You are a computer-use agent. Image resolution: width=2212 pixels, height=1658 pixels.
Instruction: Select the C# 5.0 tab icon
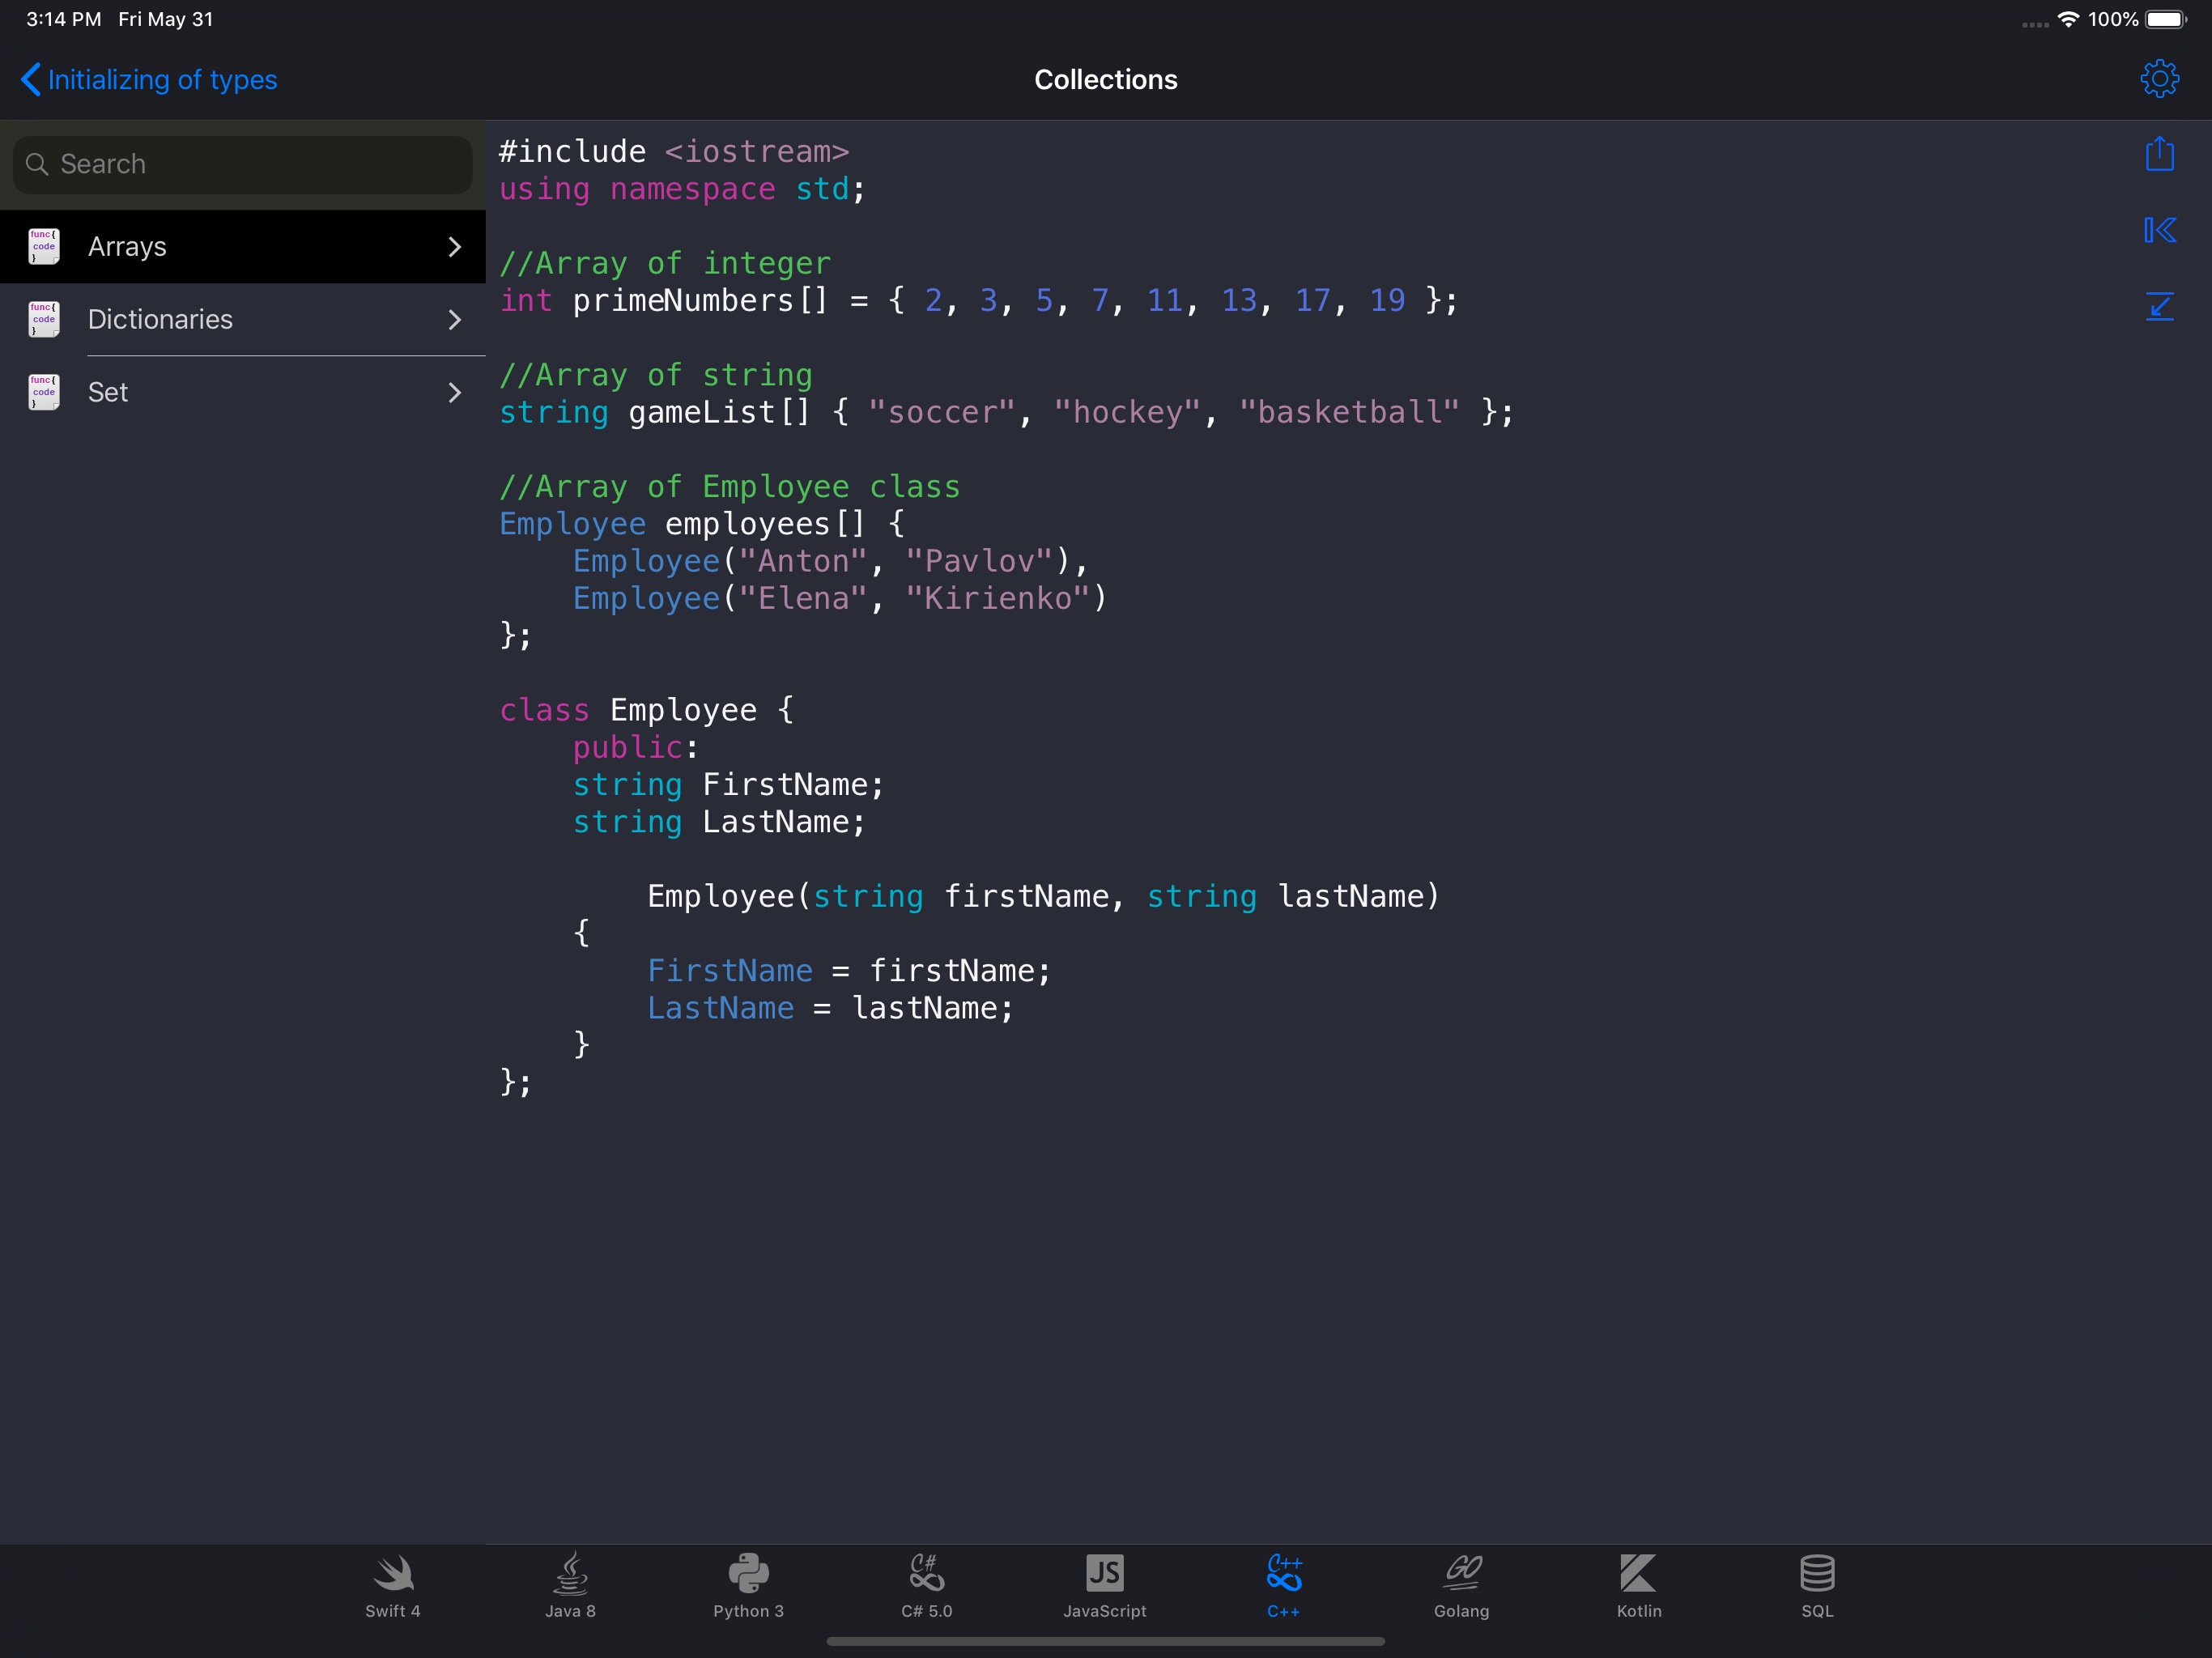click(x=926, y=1574)
